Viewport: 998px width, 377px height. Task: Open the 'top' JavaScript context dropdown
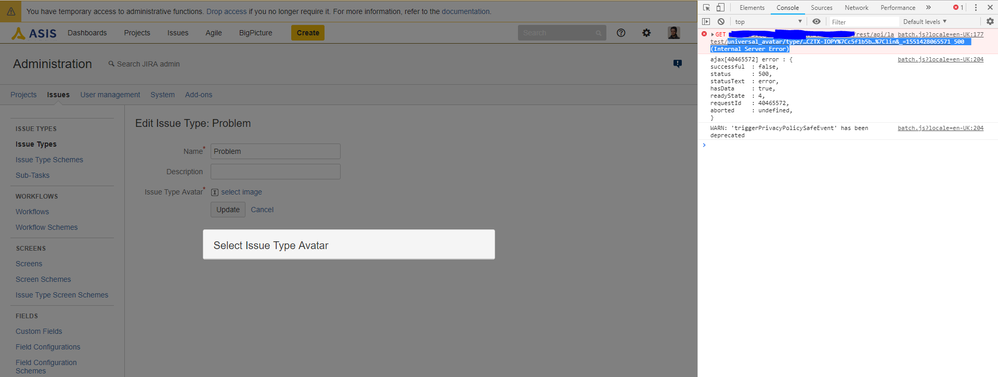coord(768,22)
